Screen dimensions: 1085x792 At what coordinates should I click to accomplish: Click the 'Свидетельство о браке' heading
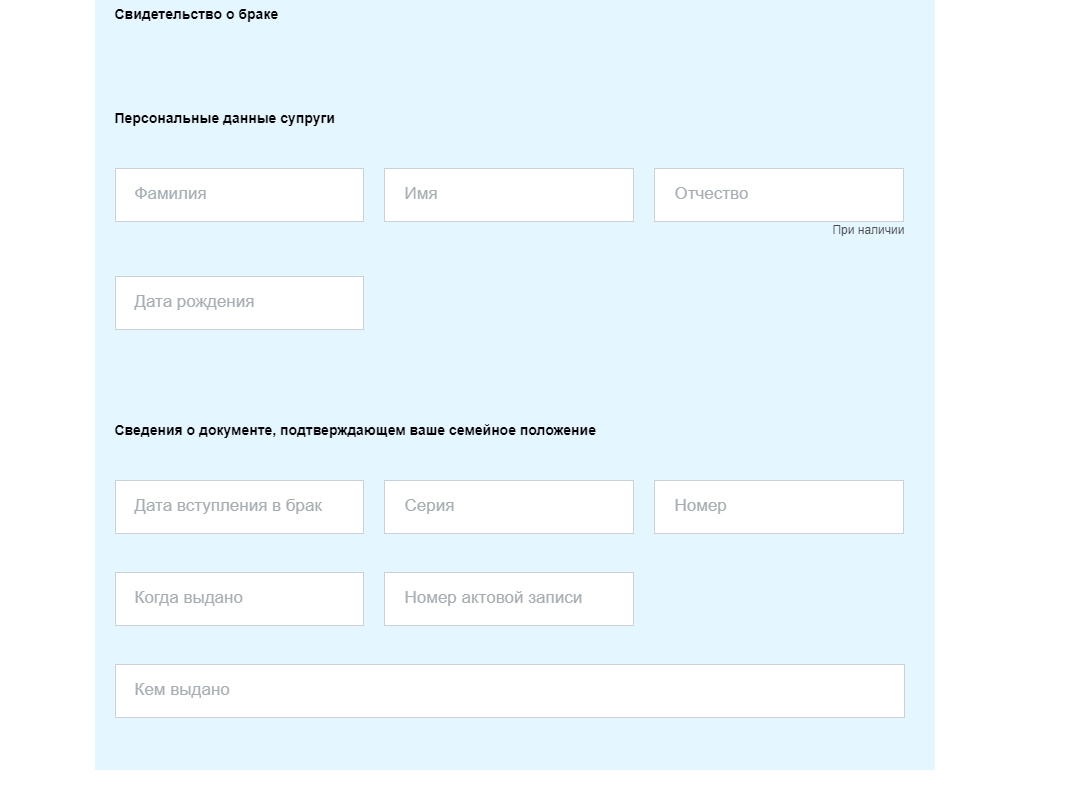[x=196, y=15]
